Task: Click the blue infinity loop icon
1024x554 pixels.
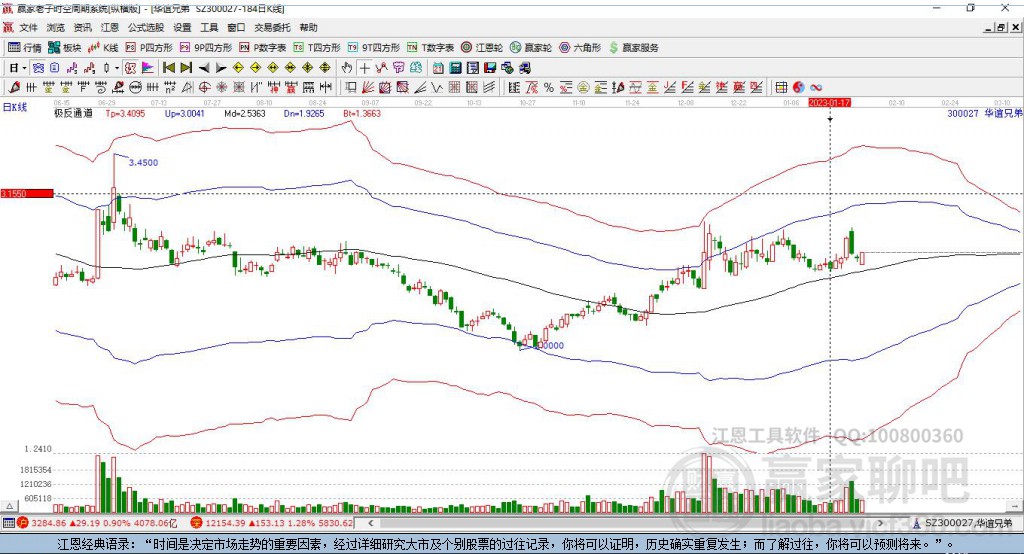Action: click(816, 88)
